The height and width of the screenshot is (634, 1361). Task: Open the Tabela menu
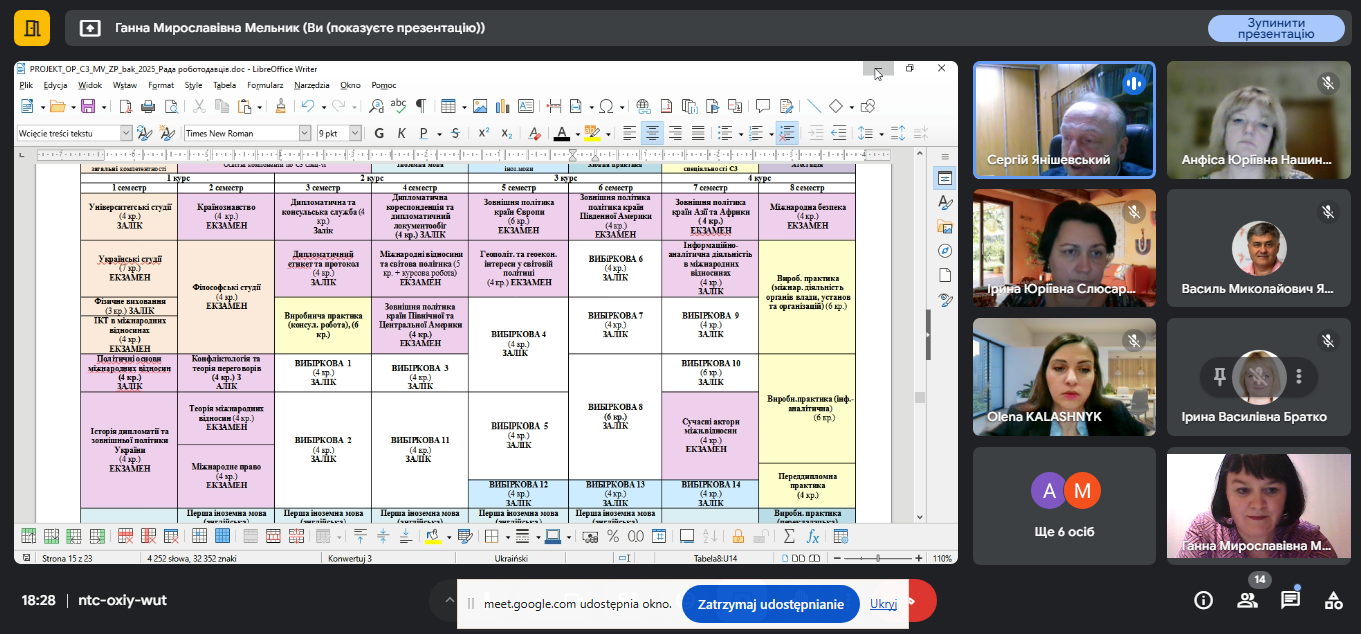click(224, 85)
